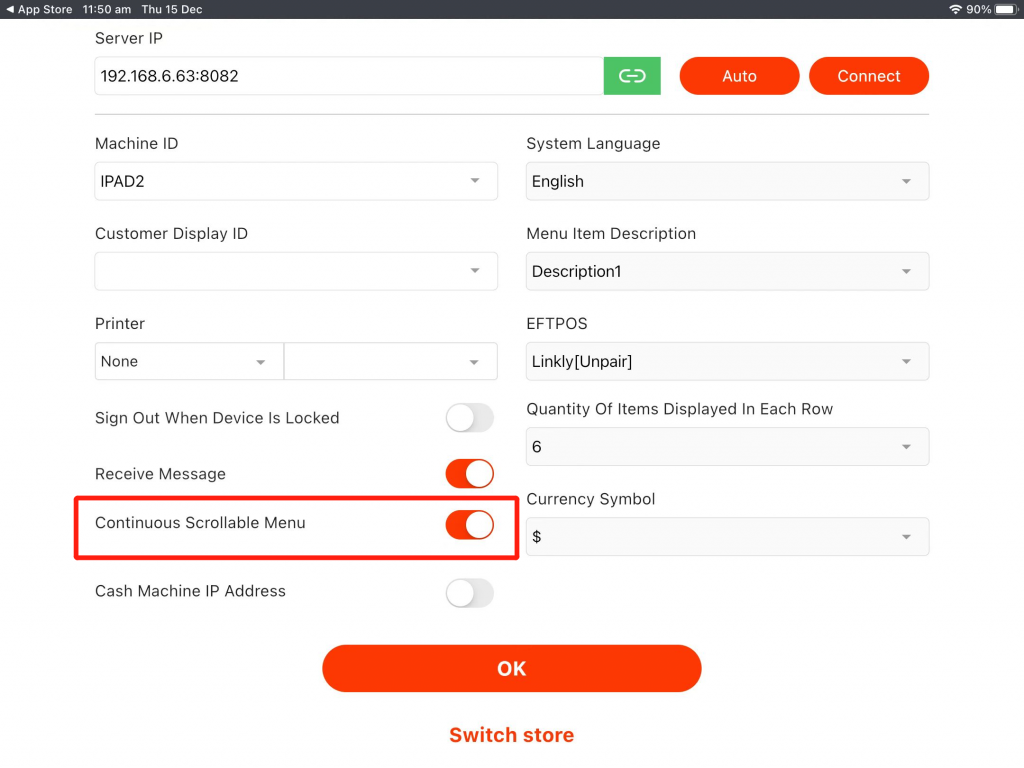Enable Cash Machine IP Address switch
The width and height of the screenshot is (1024, 768).
(x=469, y=592)
